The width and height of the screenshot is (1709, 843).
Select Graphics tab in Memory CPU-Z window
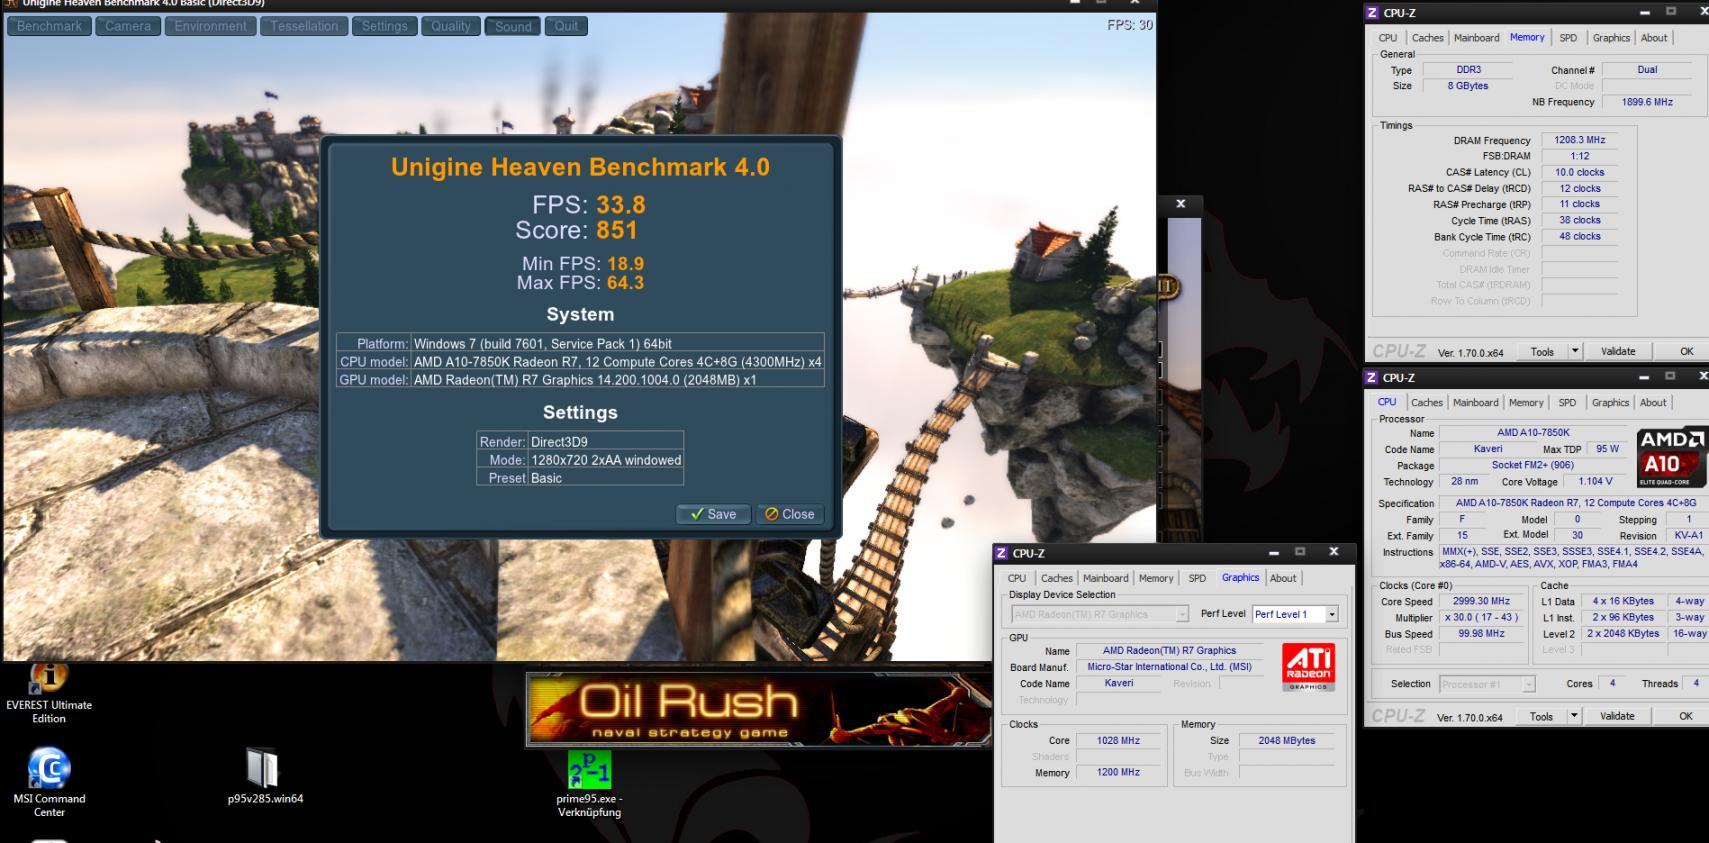click(x=1611, y=38)
